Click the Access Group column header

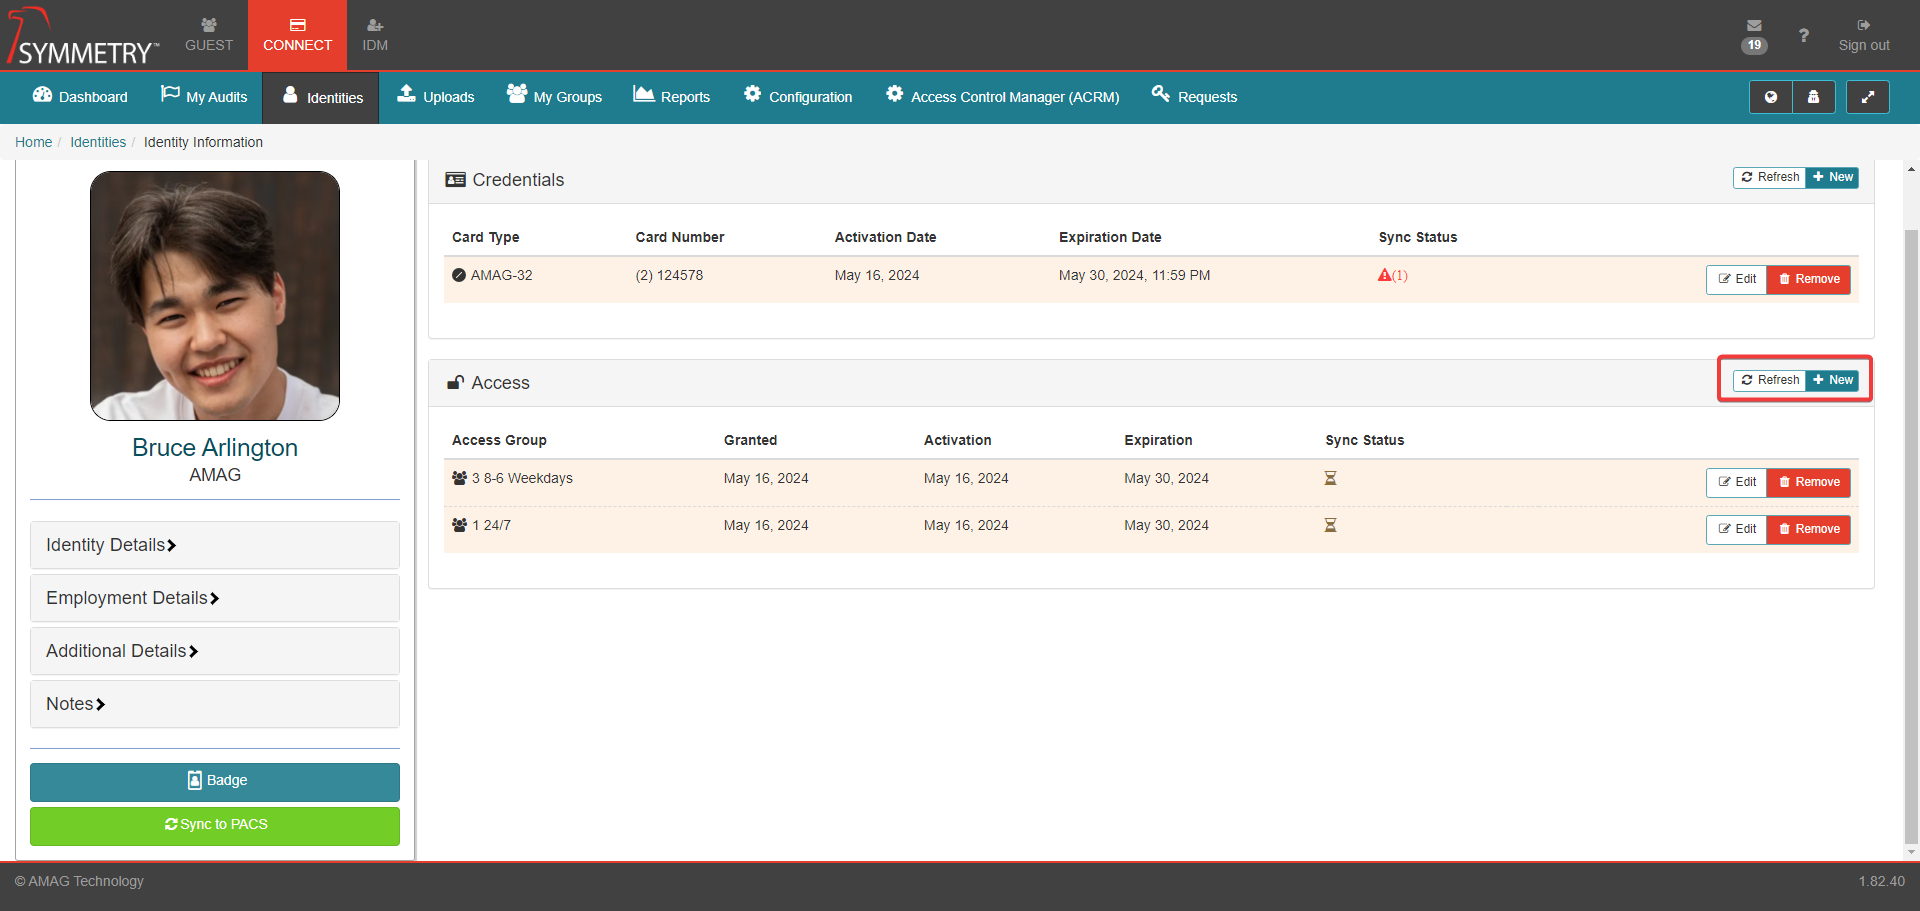[x=499, y=440]
